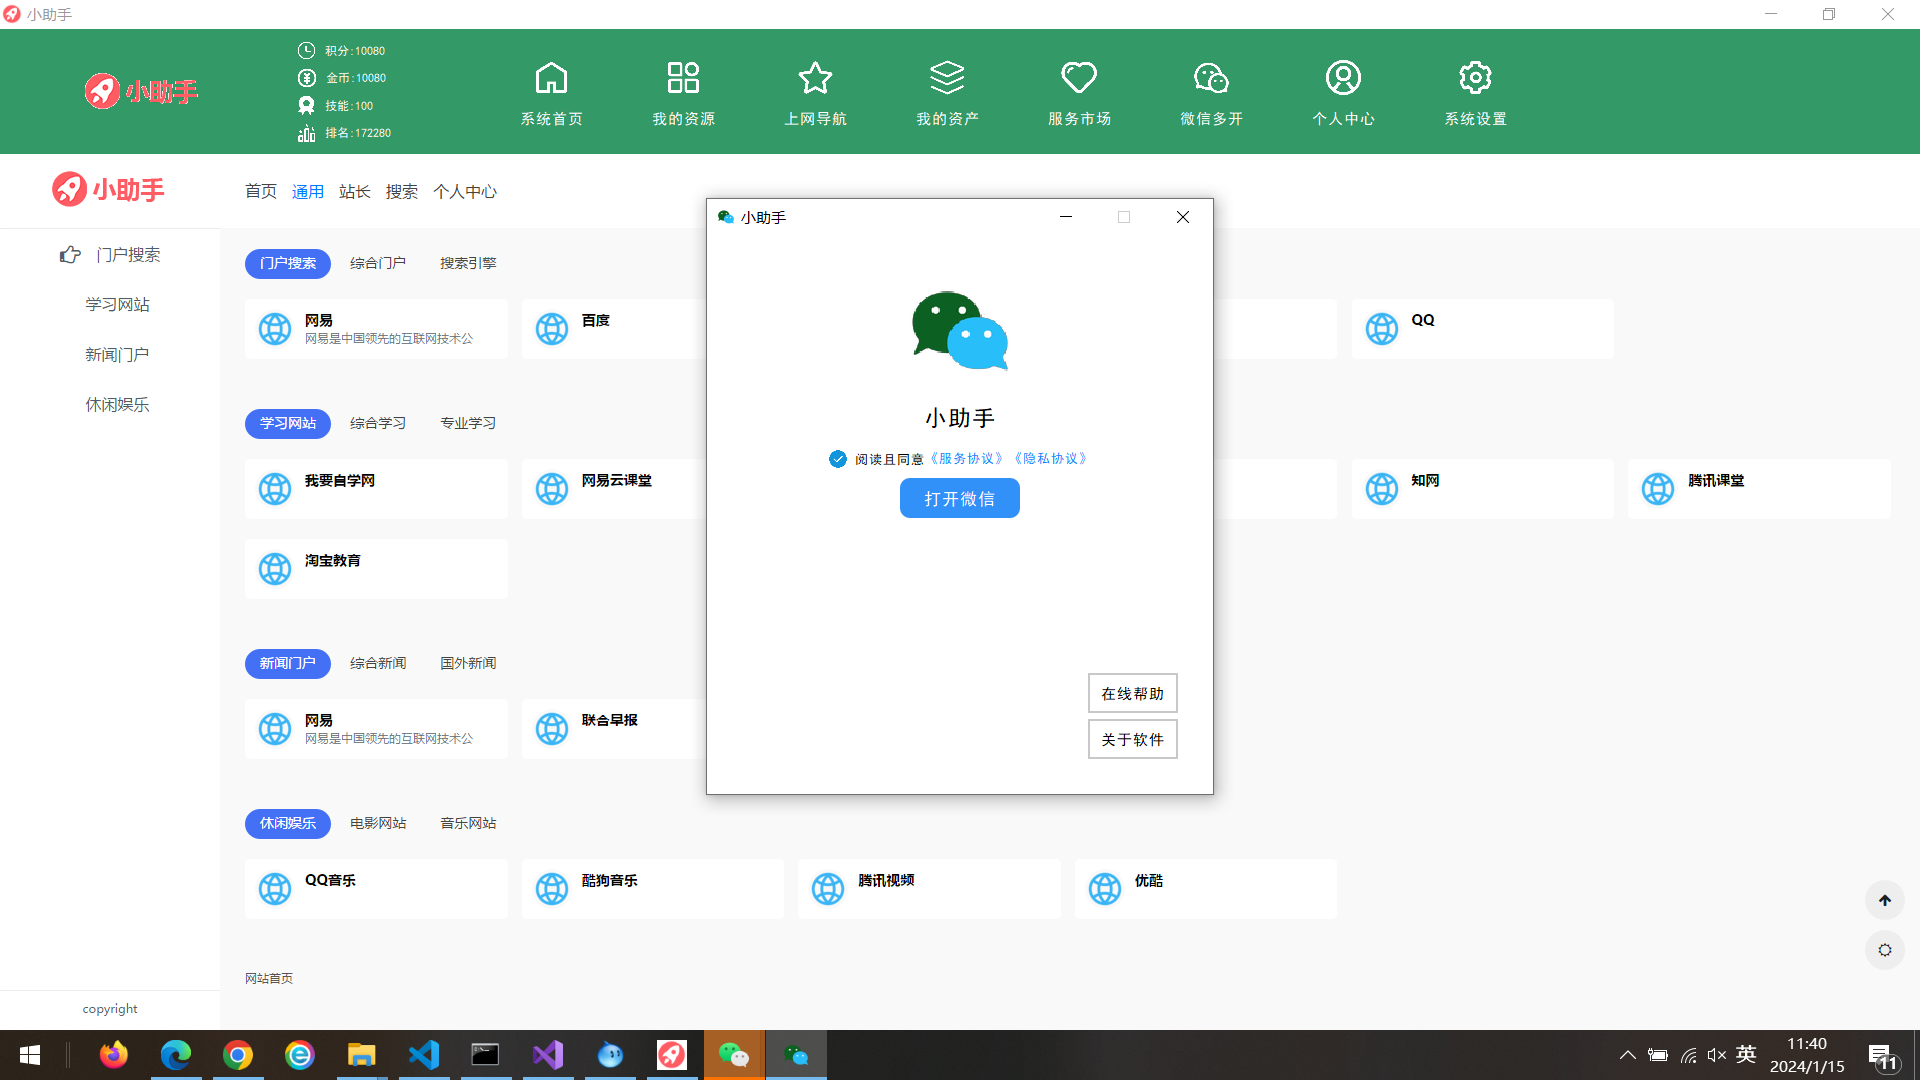Select the 专业学习 sub-category
The height and width of the screenshot is (1080, 1920).
pyautogui.click(x=468, y=423)
